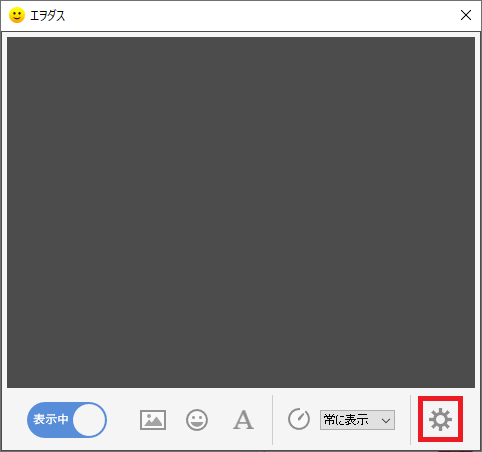
Task: Toggle the 表示中 switch off
Action: pyautogui.click(x=67, y=420)
